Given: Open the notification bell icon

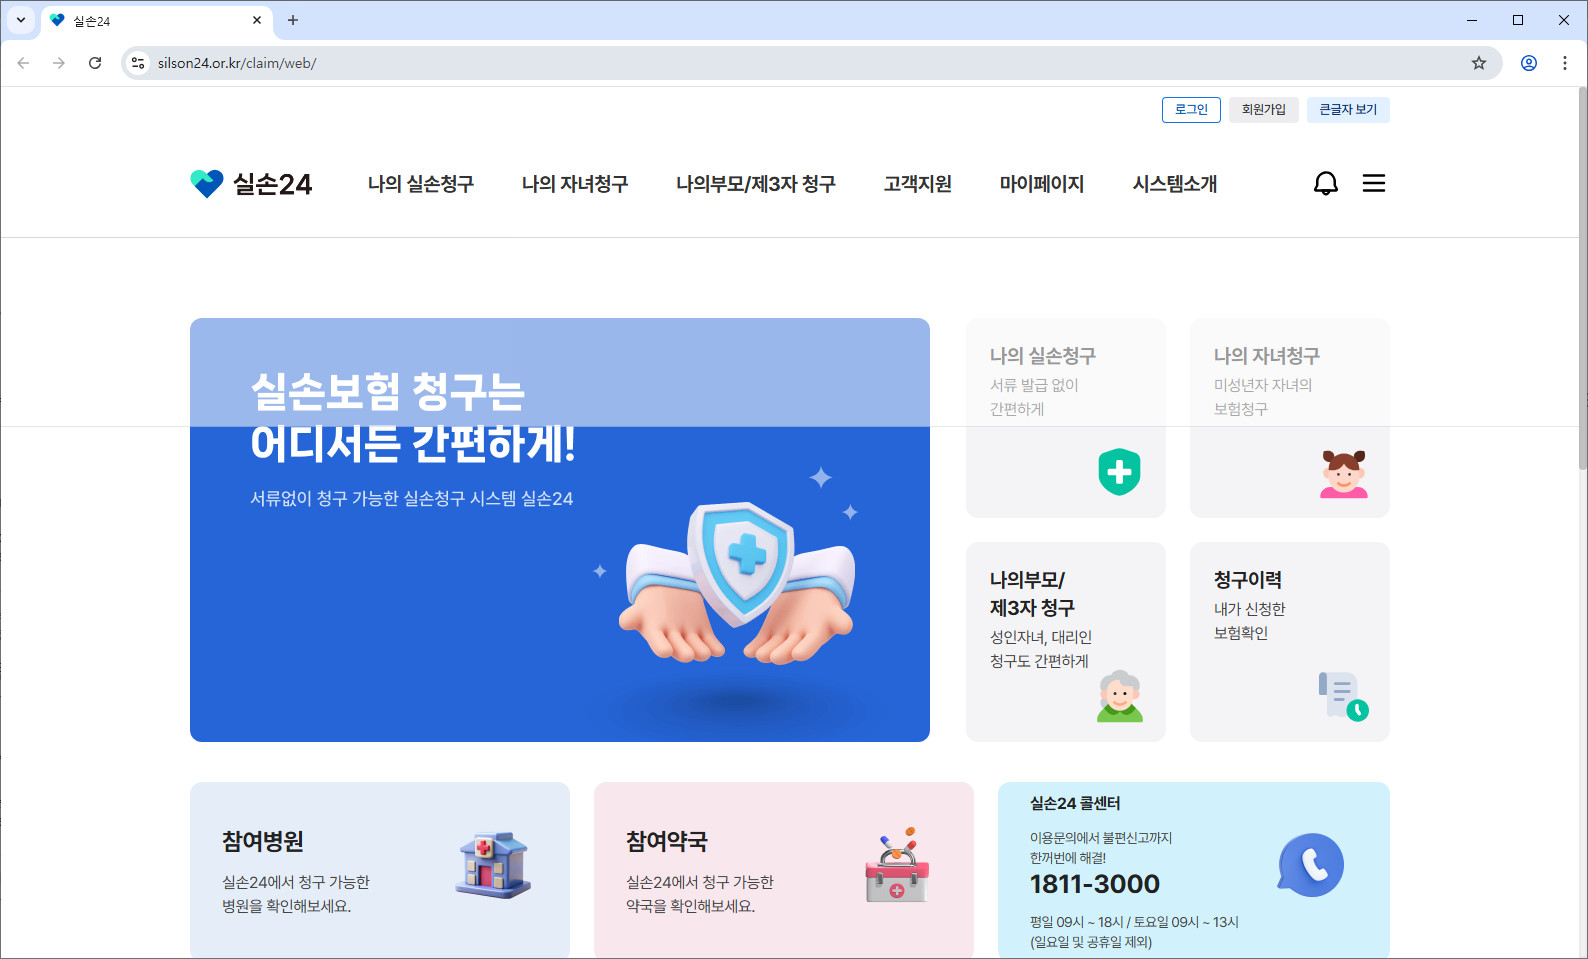Looking at the screenshot, I should [1326, 183].
